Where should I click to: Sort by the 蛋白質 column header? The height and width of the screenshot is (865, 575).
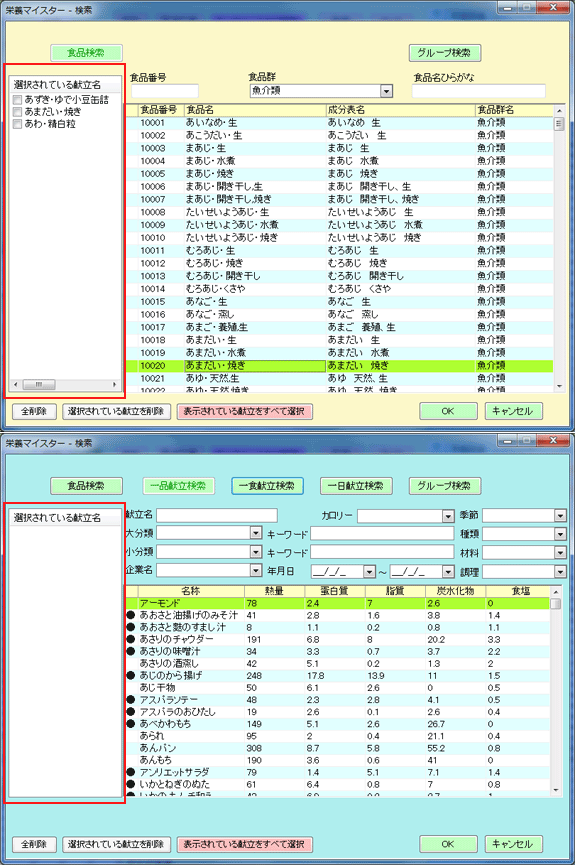(x=335, y=591)
